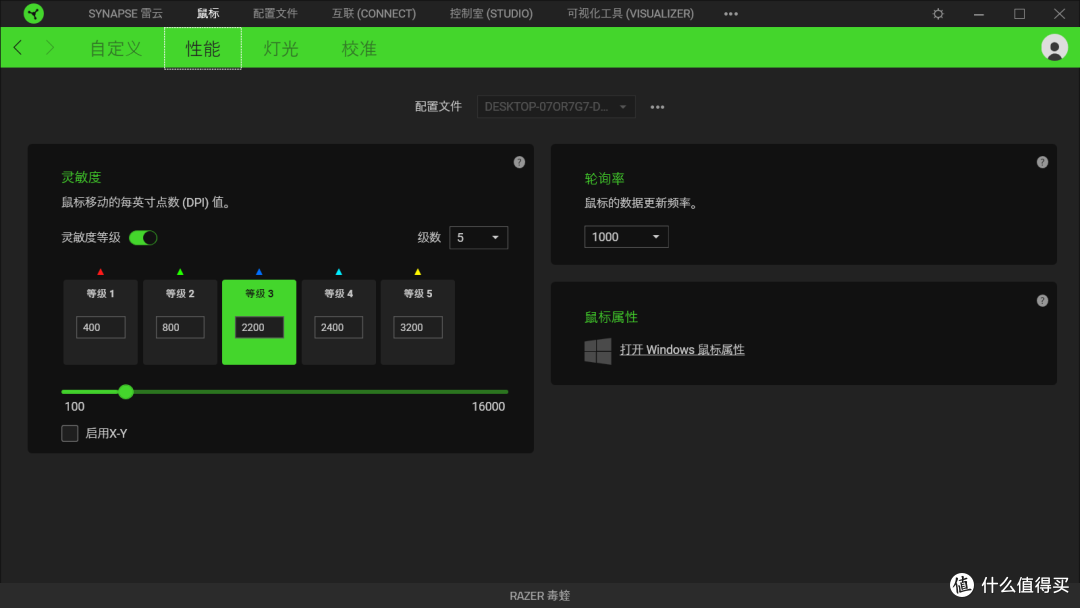The image size is (1080, 608).
Task: Enable the X-Y checkbox
Action: click(x=70, y=433)
